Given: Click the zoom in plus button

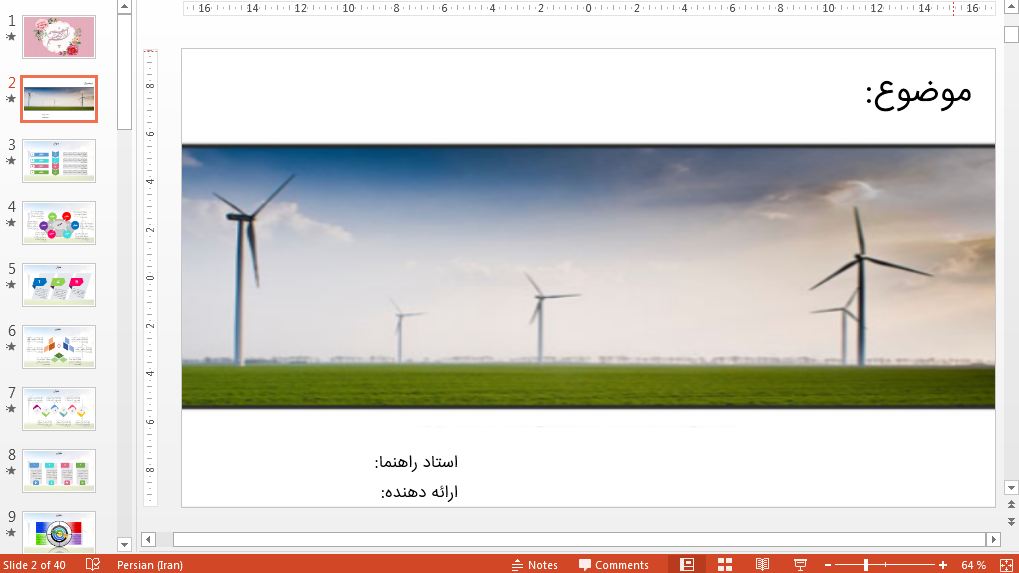Looking at the screenshot, I should 943,565.
